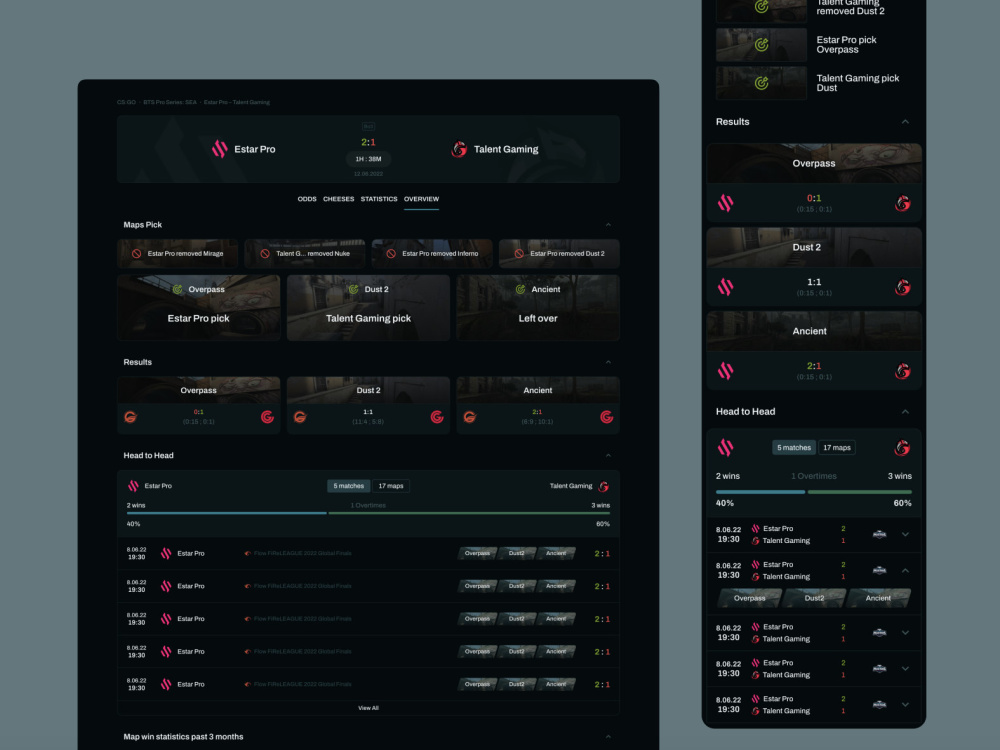
Task: Click Talent Gaming team name in match header
Action: pyautogui.click(x=506, y=149)
